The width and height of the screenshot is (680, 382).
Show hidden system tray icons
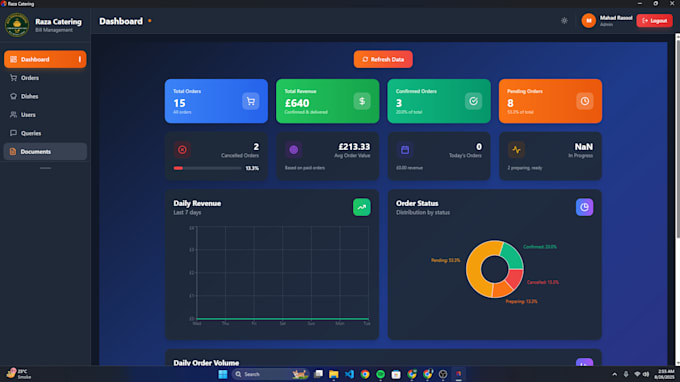(x=614, y=374)
